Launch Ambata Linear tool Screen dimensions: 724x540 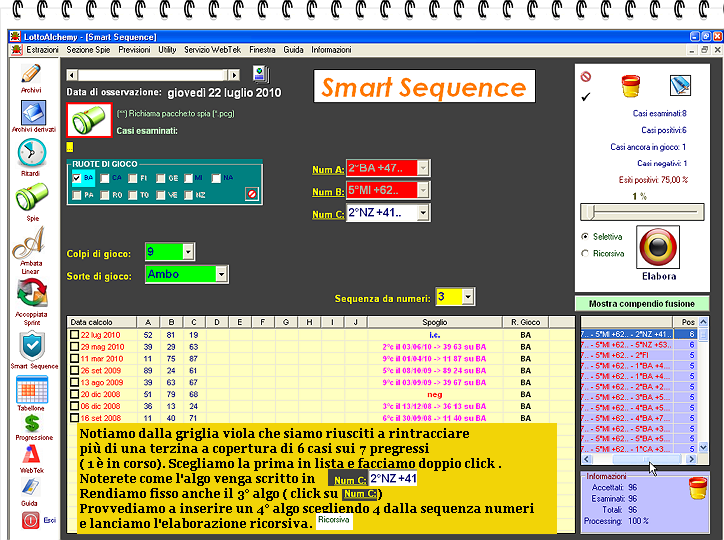click(x=30, y=242)
